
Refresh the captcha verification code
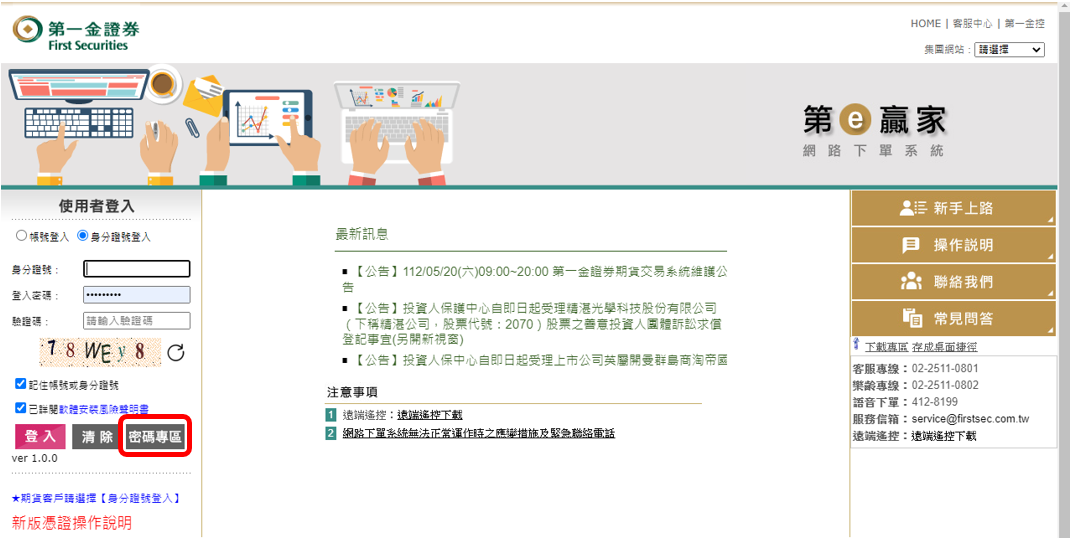176,352
